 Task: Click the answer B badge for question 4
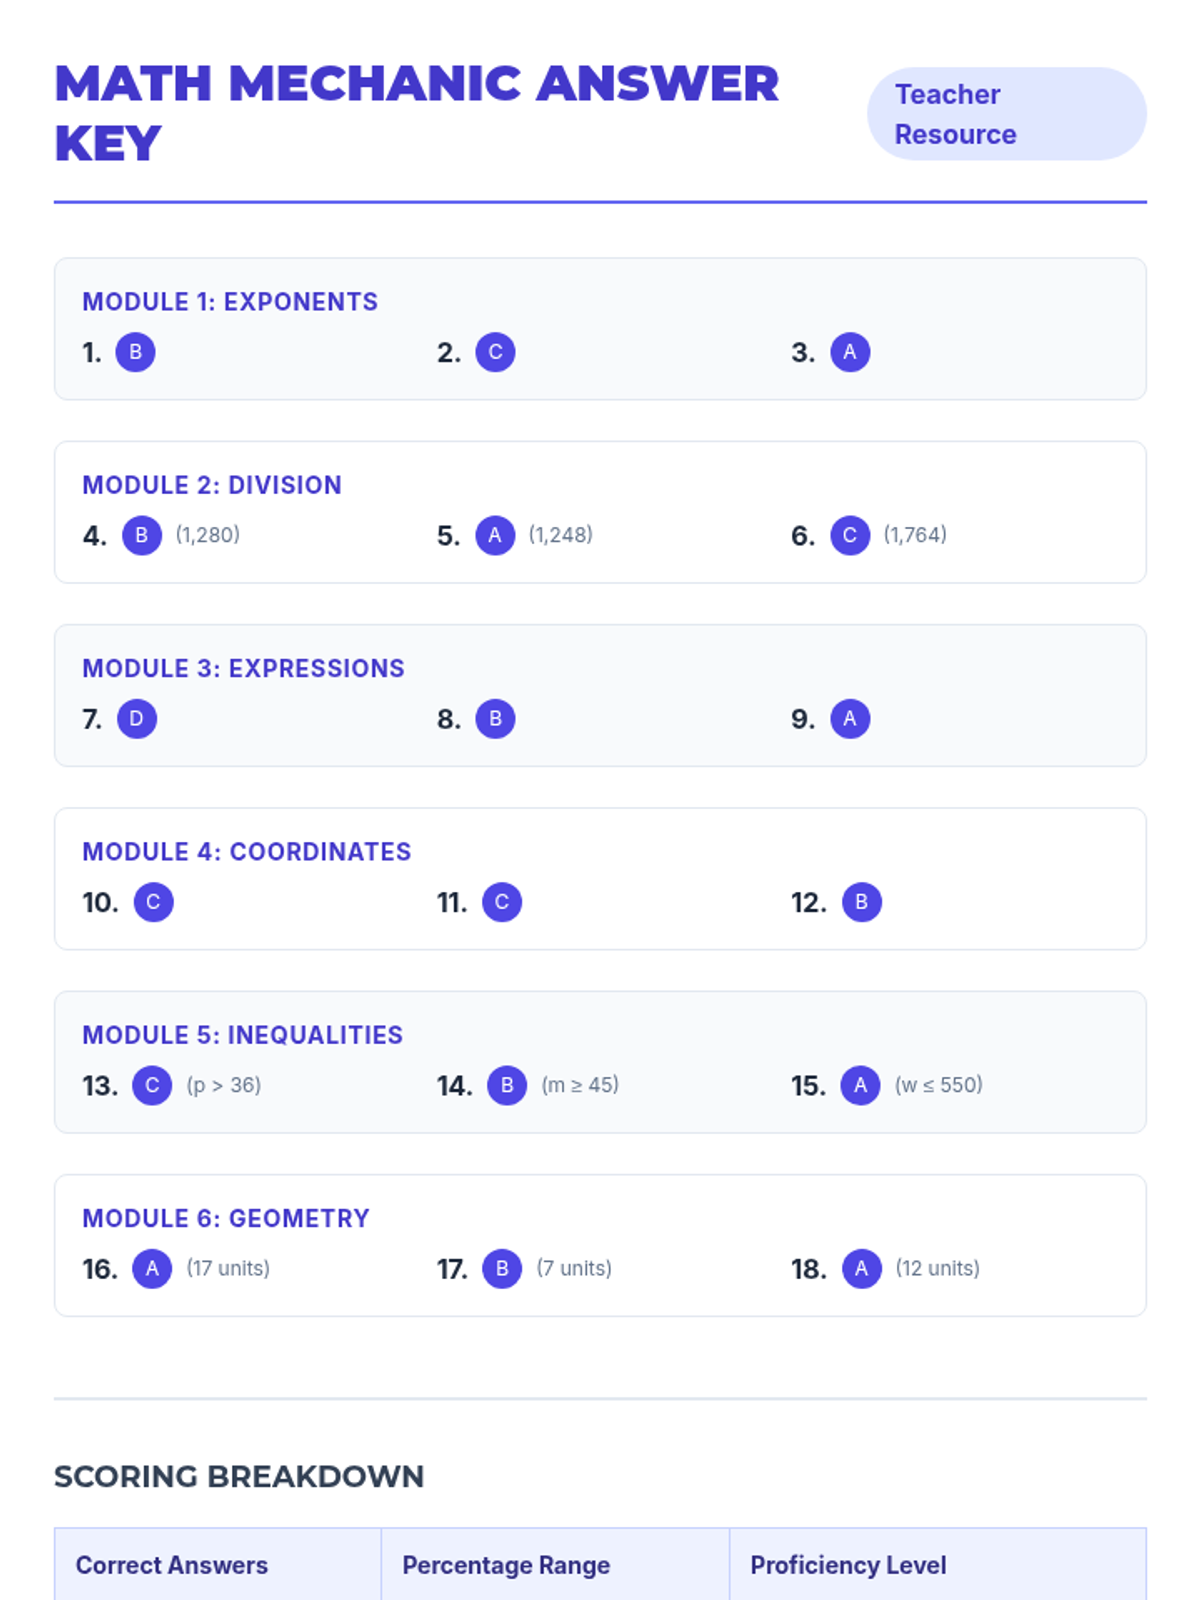(142, 535)
